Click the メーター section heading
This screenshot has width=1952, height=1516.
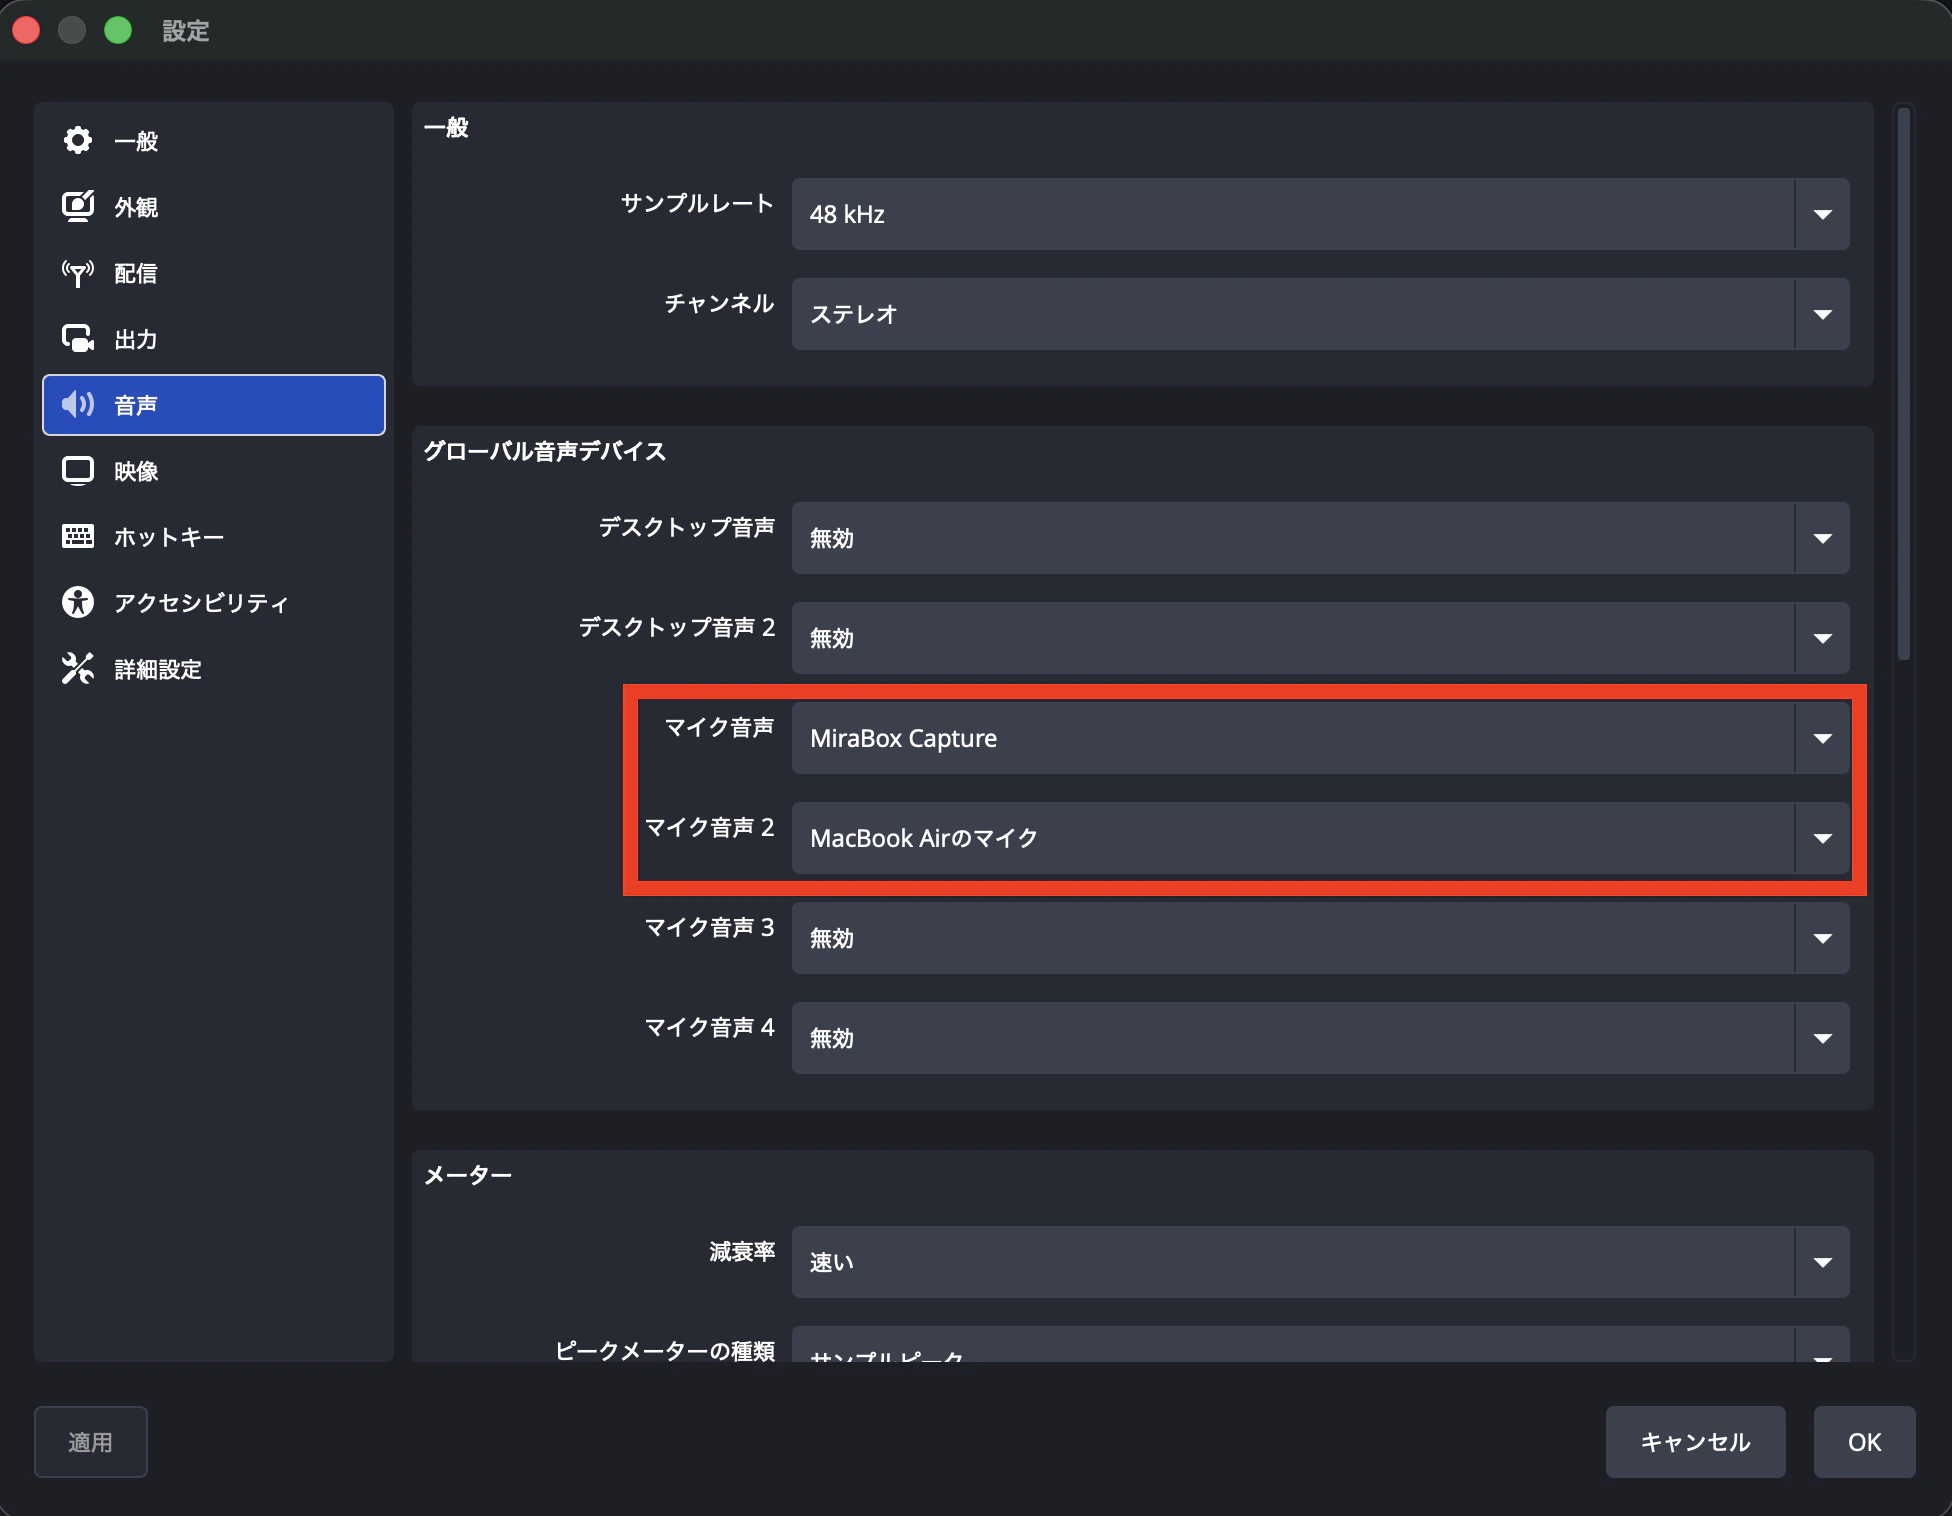tap(467, 1175)
